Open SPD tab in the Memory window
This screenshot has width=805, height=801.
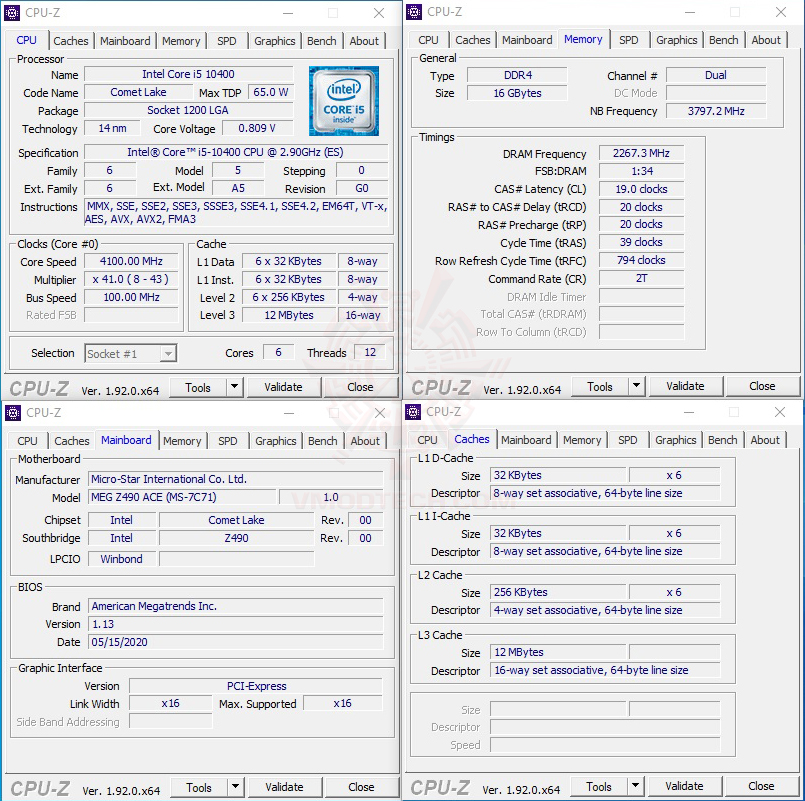click(x=628, y=40)
